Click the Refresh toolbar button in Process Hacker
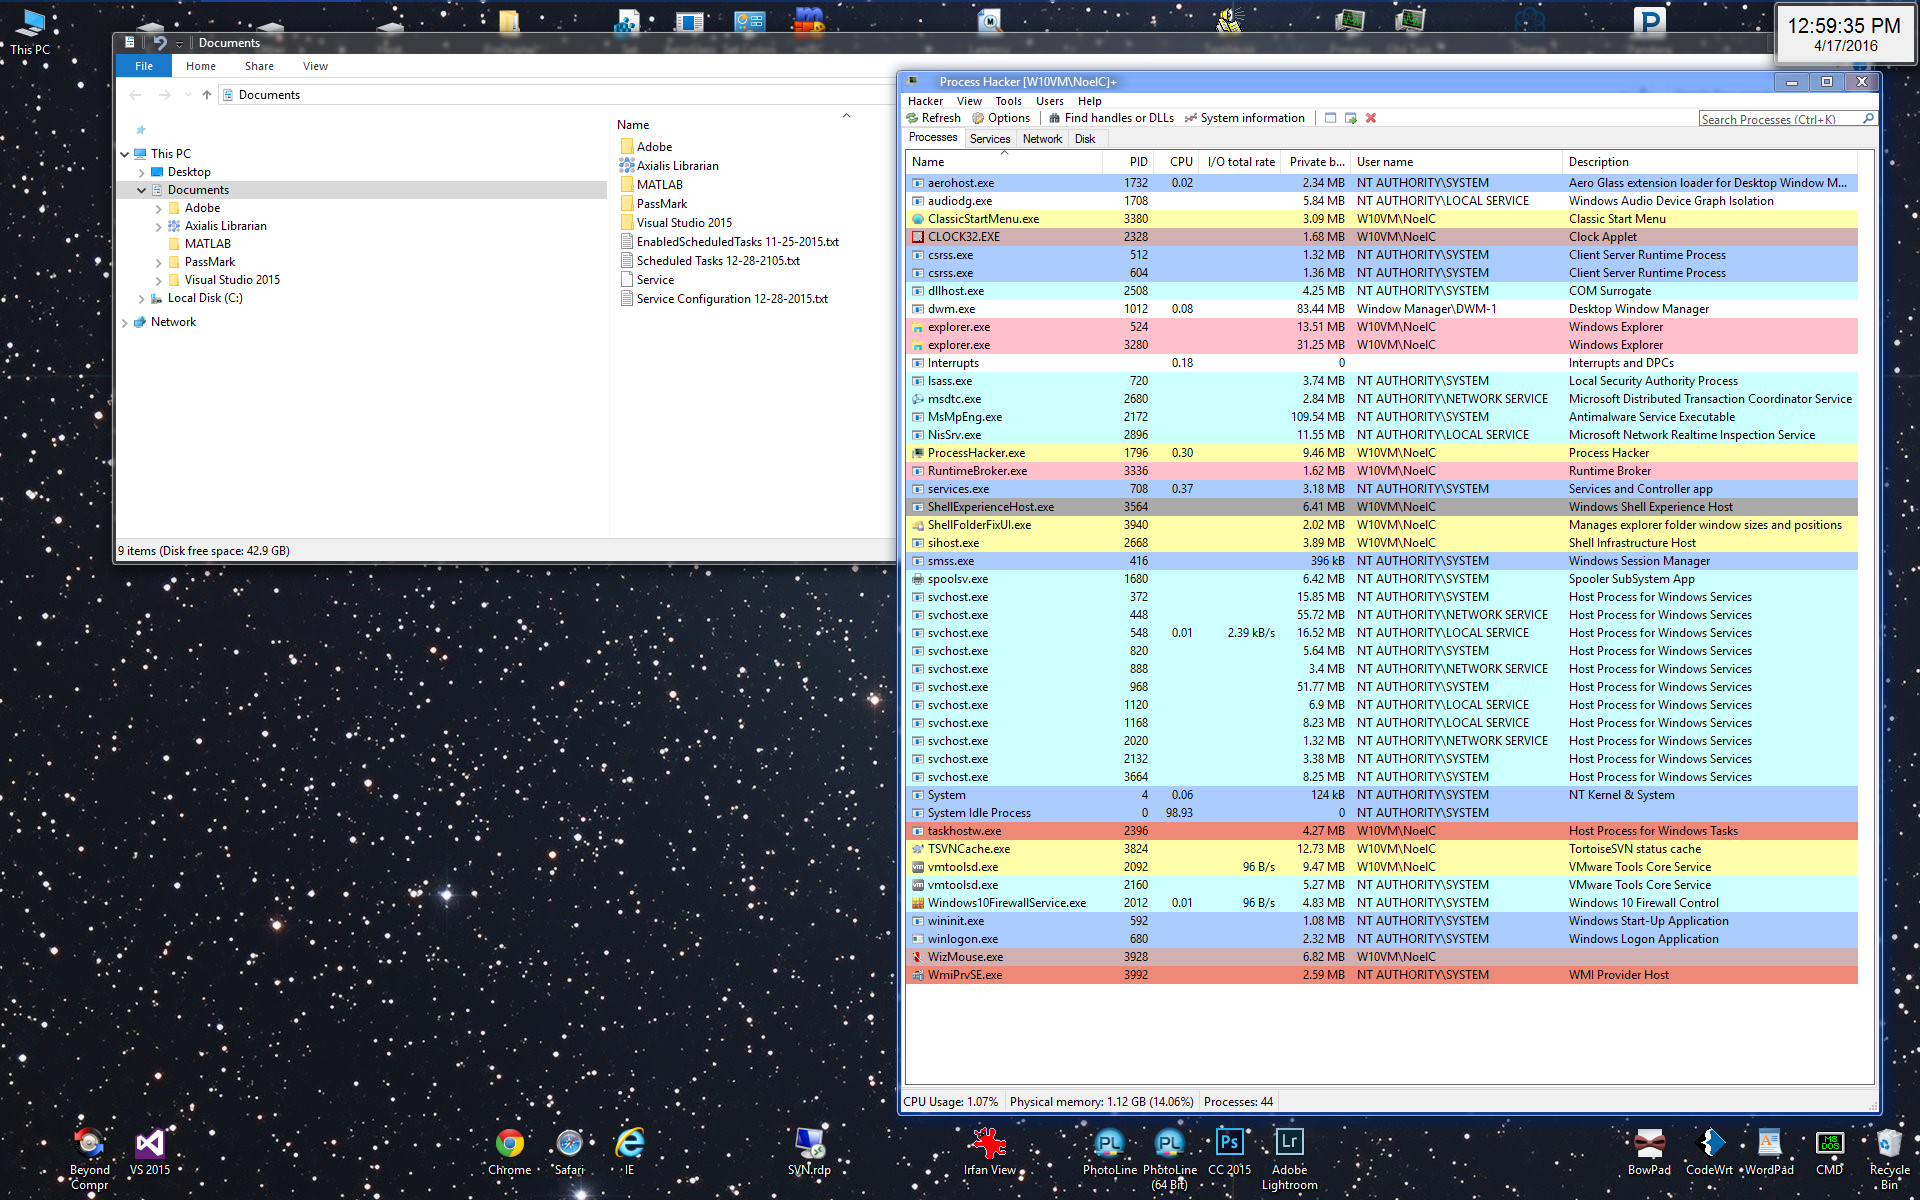The height and width of the screenshot is (1200, 1920). [933, 118]
